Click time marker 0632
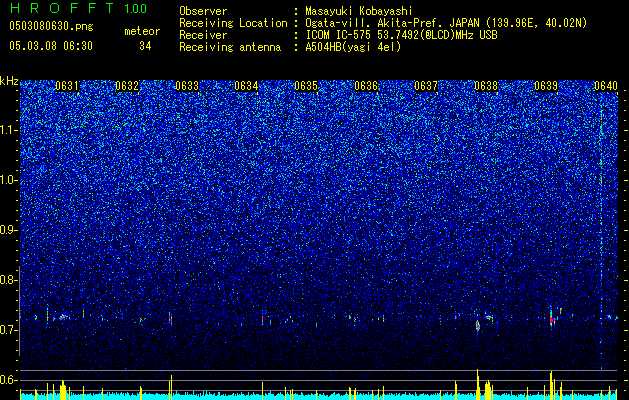This screenshot has height=400, width=629. (x=127, y=86)
